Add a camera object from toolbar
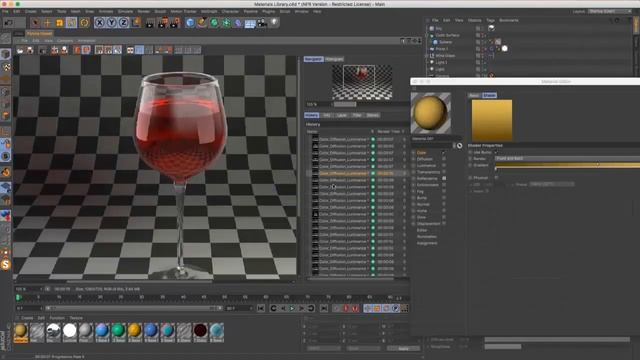The width and height of the screenshot is (640, 360). click(262, 22)
